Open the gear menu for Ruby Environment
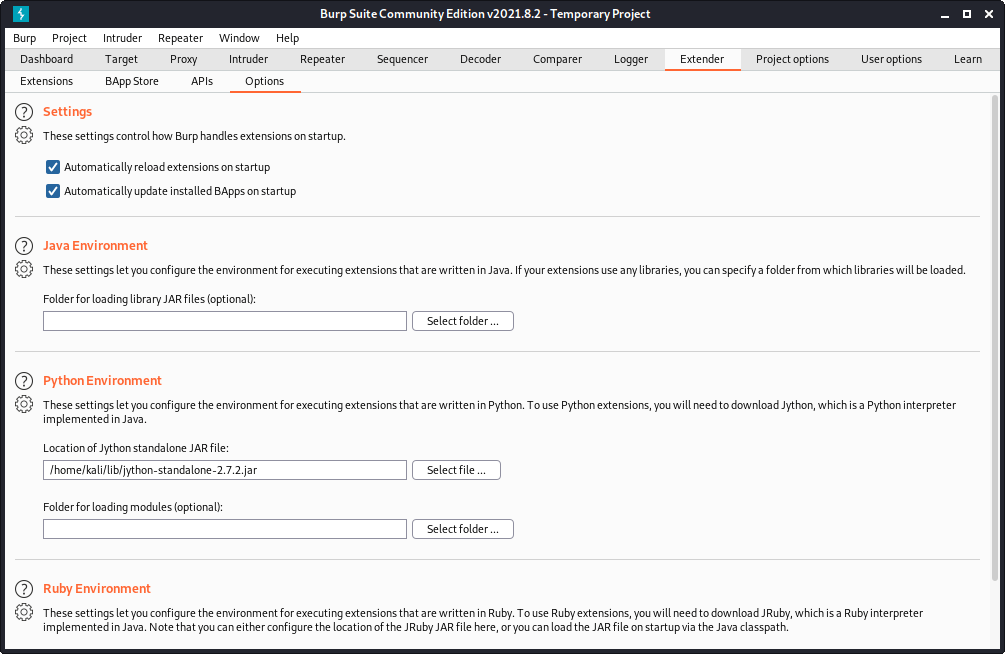Screen dimensions: 1005x654 [24, 612]
